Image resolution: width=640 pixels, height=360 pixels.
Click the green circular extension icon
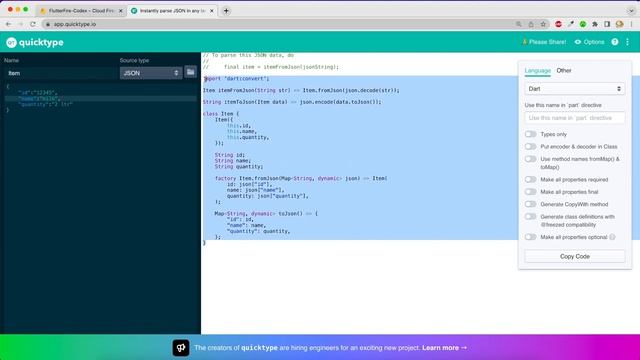click(583, 24)
